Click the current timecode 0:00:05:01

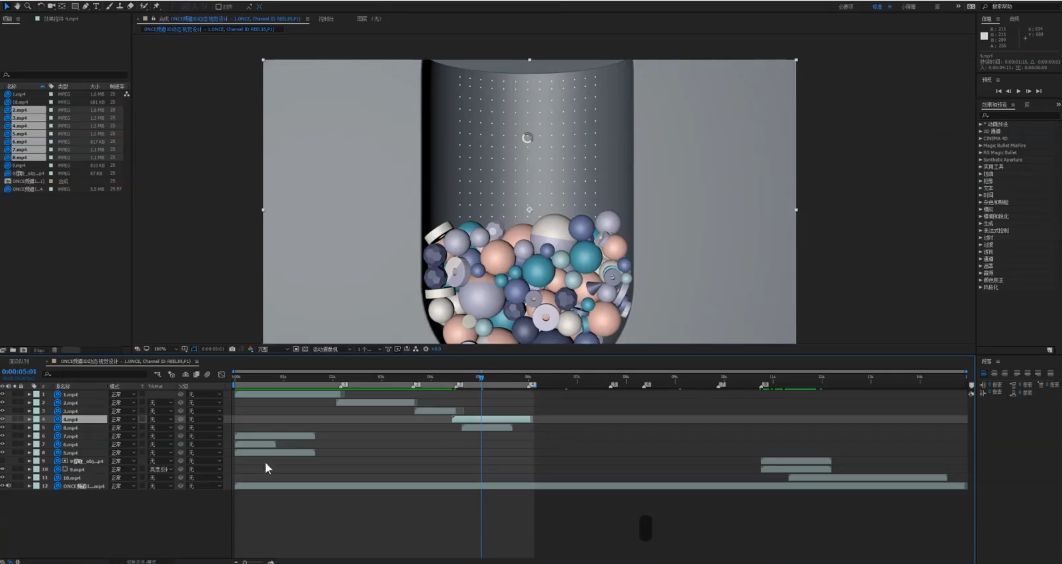(20, 372)
